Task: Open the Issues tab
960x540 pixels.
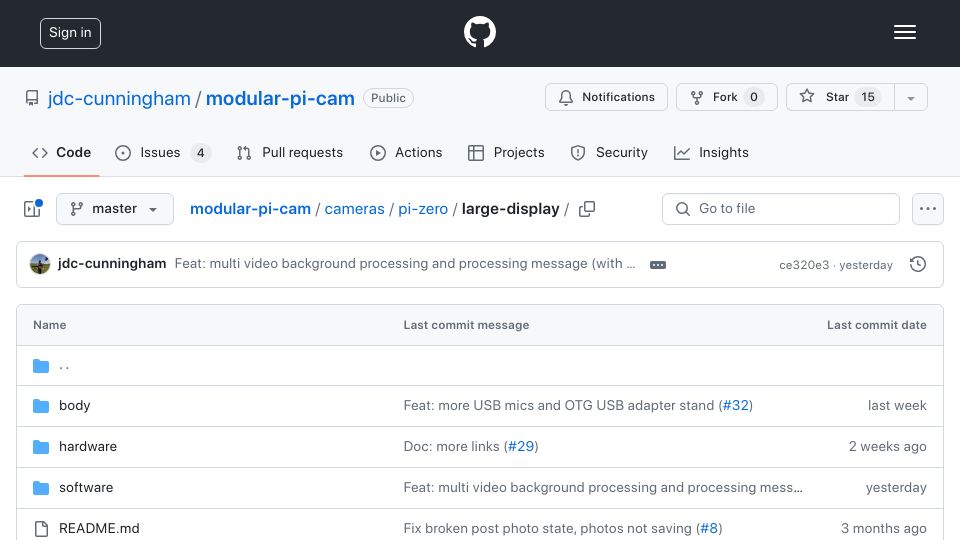Action: 163,152
